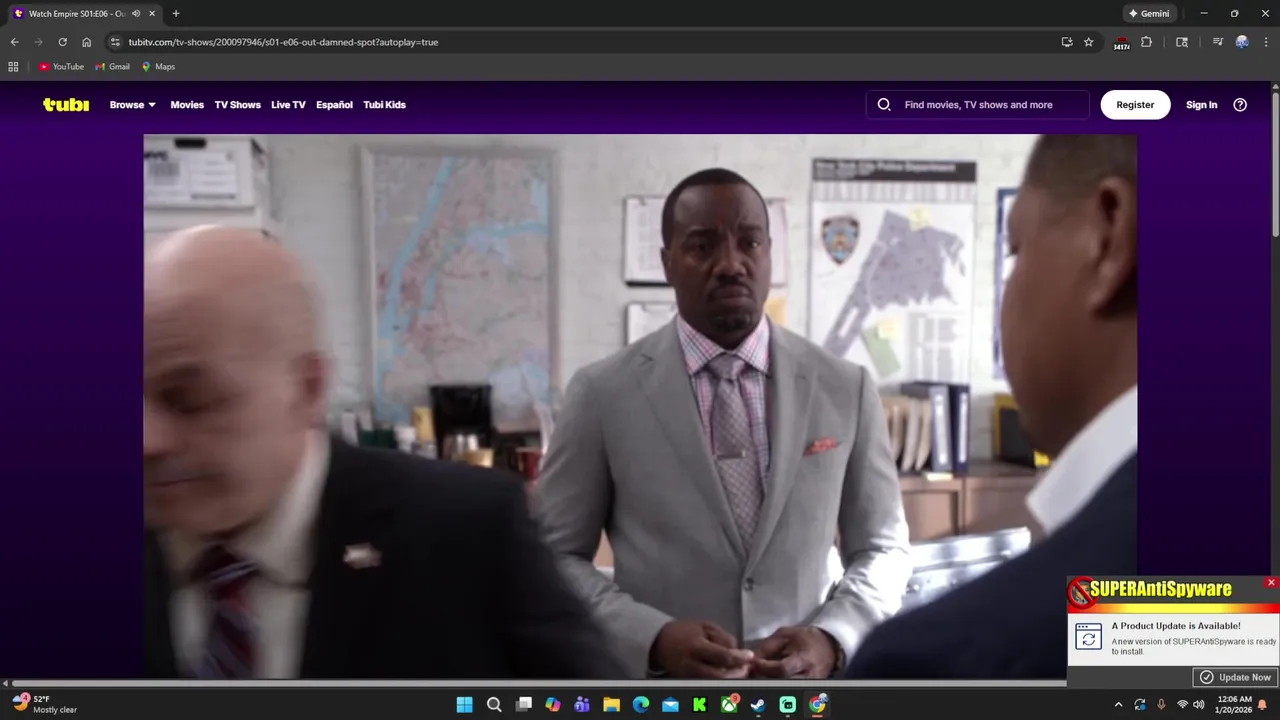The width and height of the screenshot is (1280, 720).
Task: Click the search magnifier icon on Tubi
Action: [x=884, y=105]
